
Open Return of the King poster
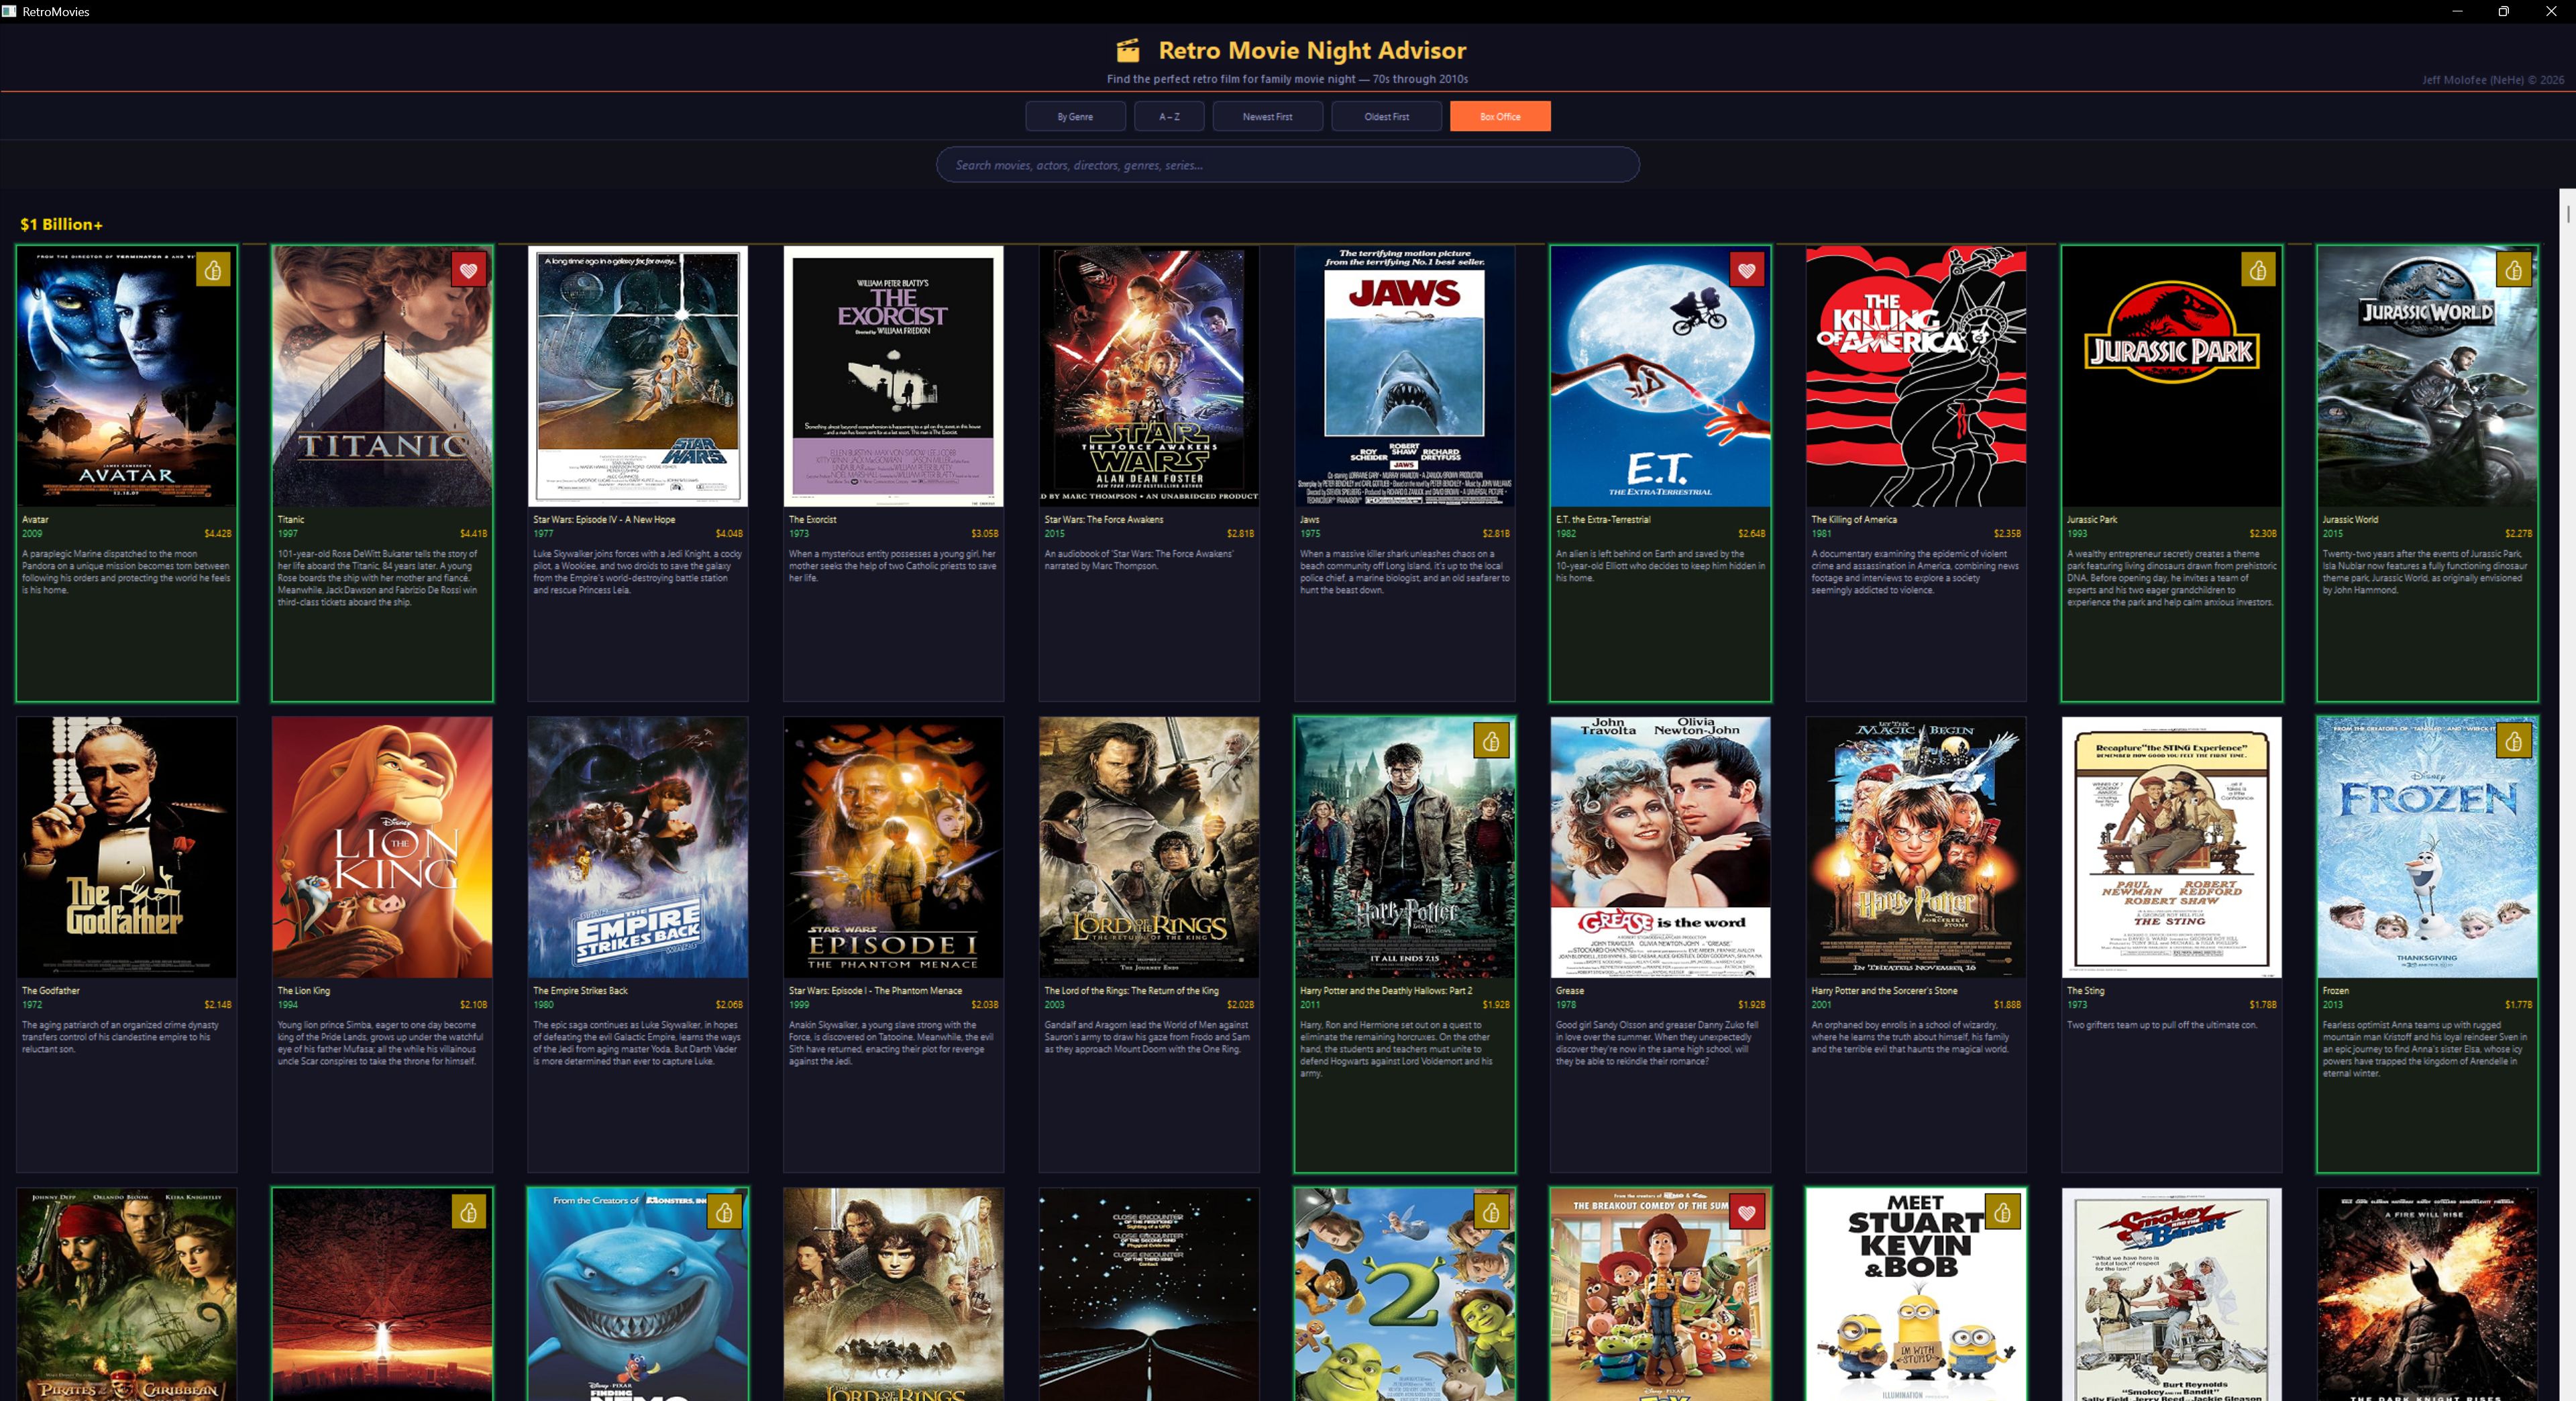(x=1149, y=847)
